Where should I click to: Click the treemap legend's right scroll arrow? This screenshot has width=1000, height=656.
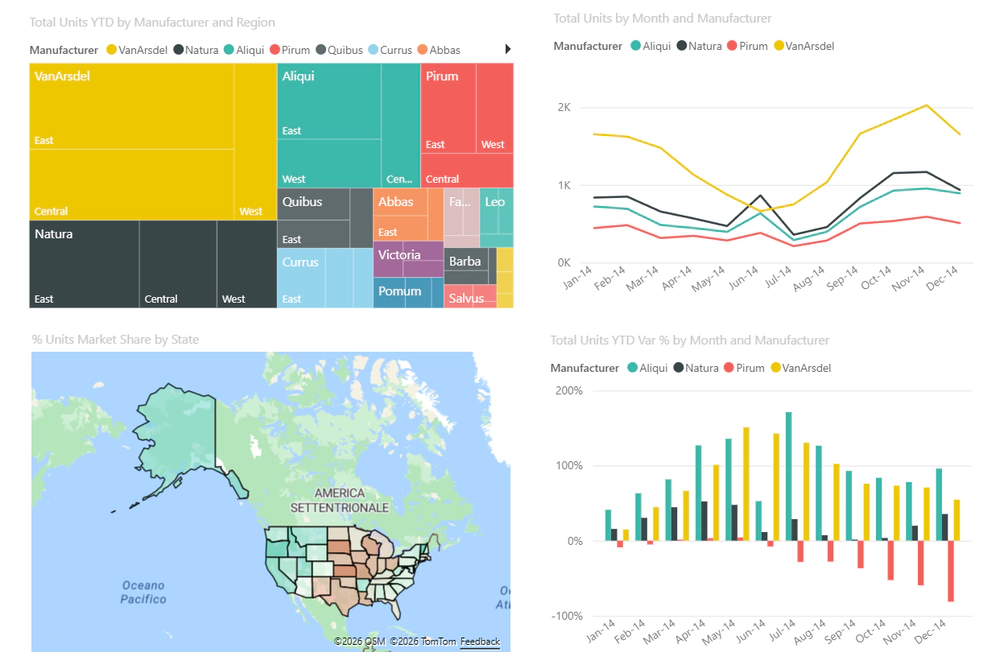pyautogui.click(x=508, y=49)
